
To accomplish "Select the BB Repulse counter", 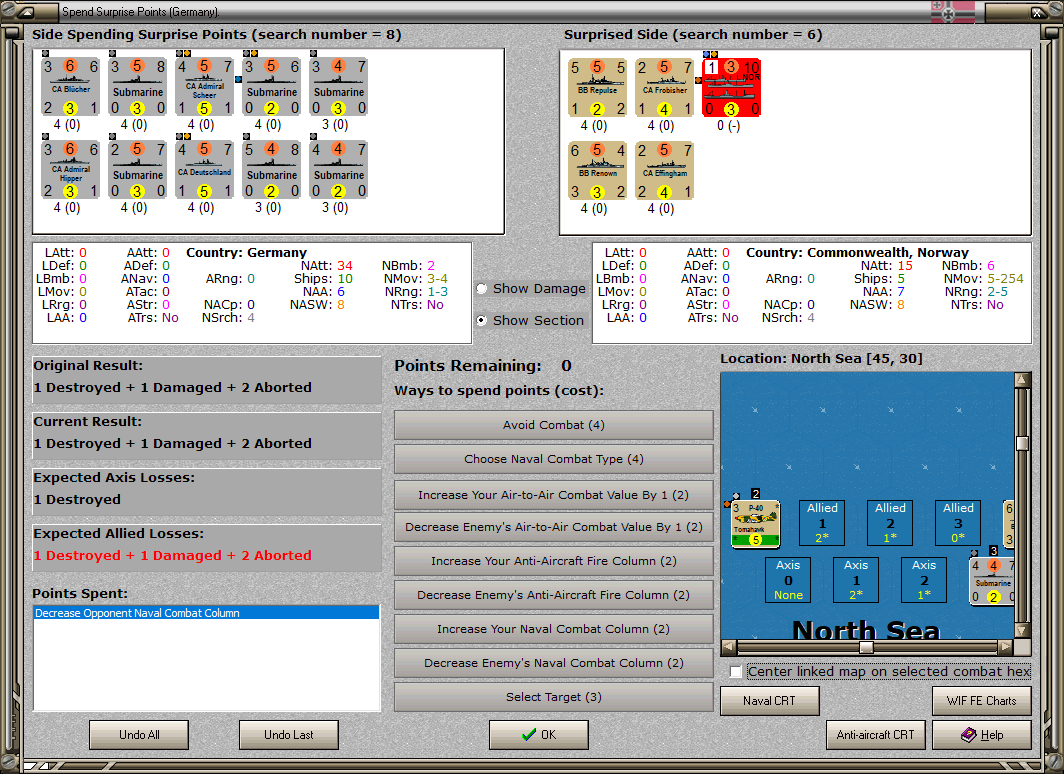I will coord(597,88).
